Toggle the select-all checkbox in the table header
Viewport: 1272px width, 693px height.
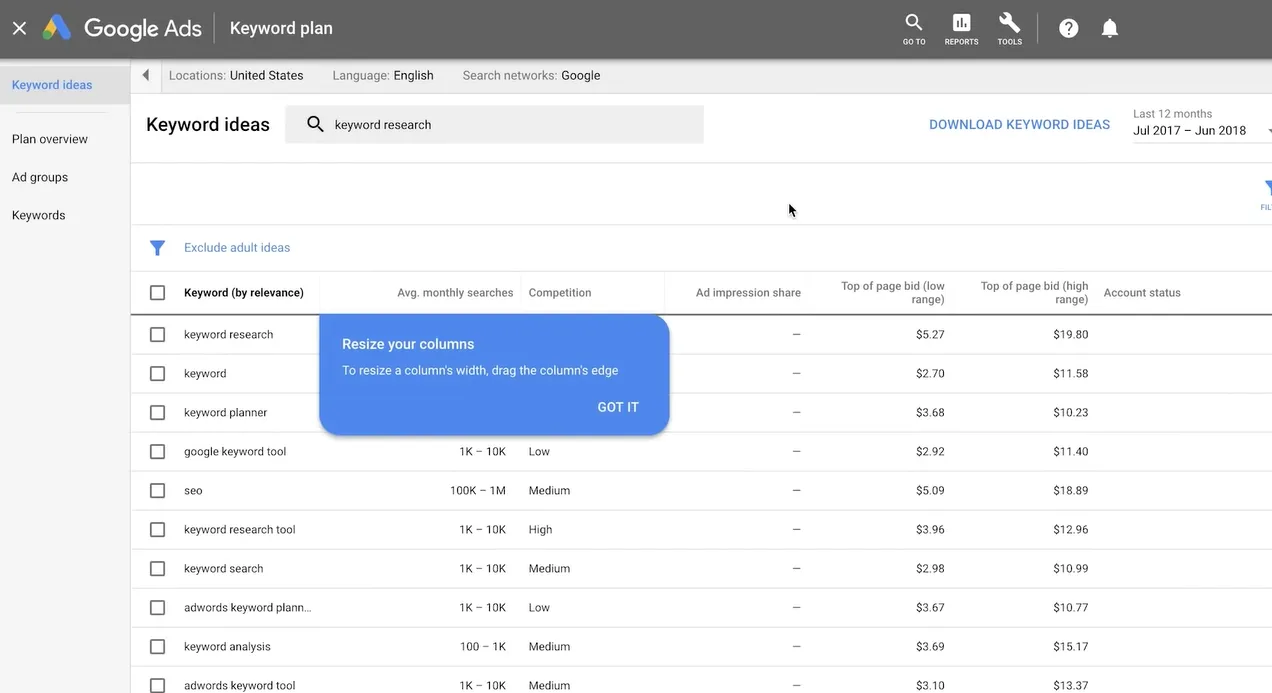point(157,293)
